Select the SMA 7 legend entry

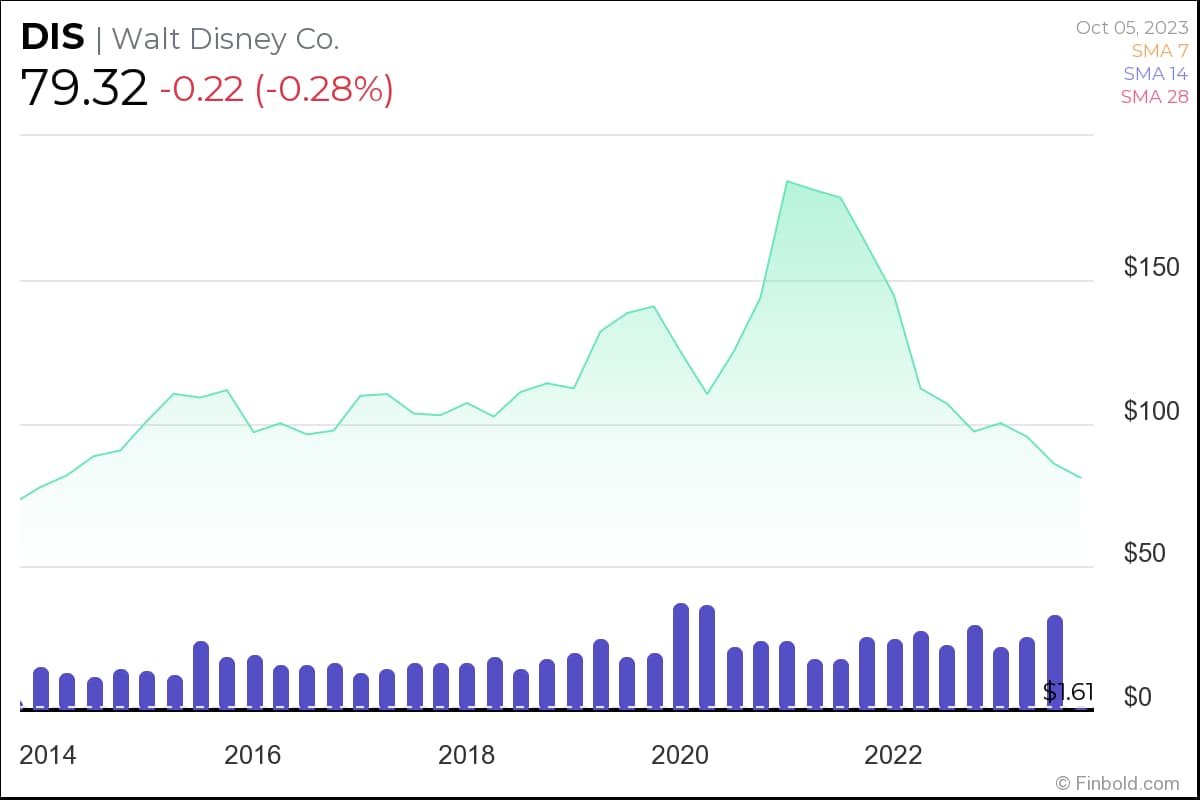(x=1159, y=51)
